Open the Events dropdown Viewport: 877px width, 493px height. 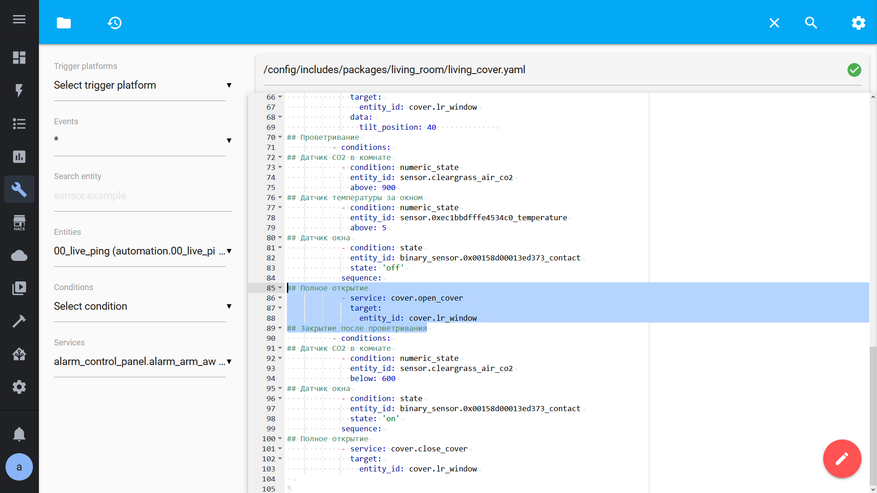point(142,140)
